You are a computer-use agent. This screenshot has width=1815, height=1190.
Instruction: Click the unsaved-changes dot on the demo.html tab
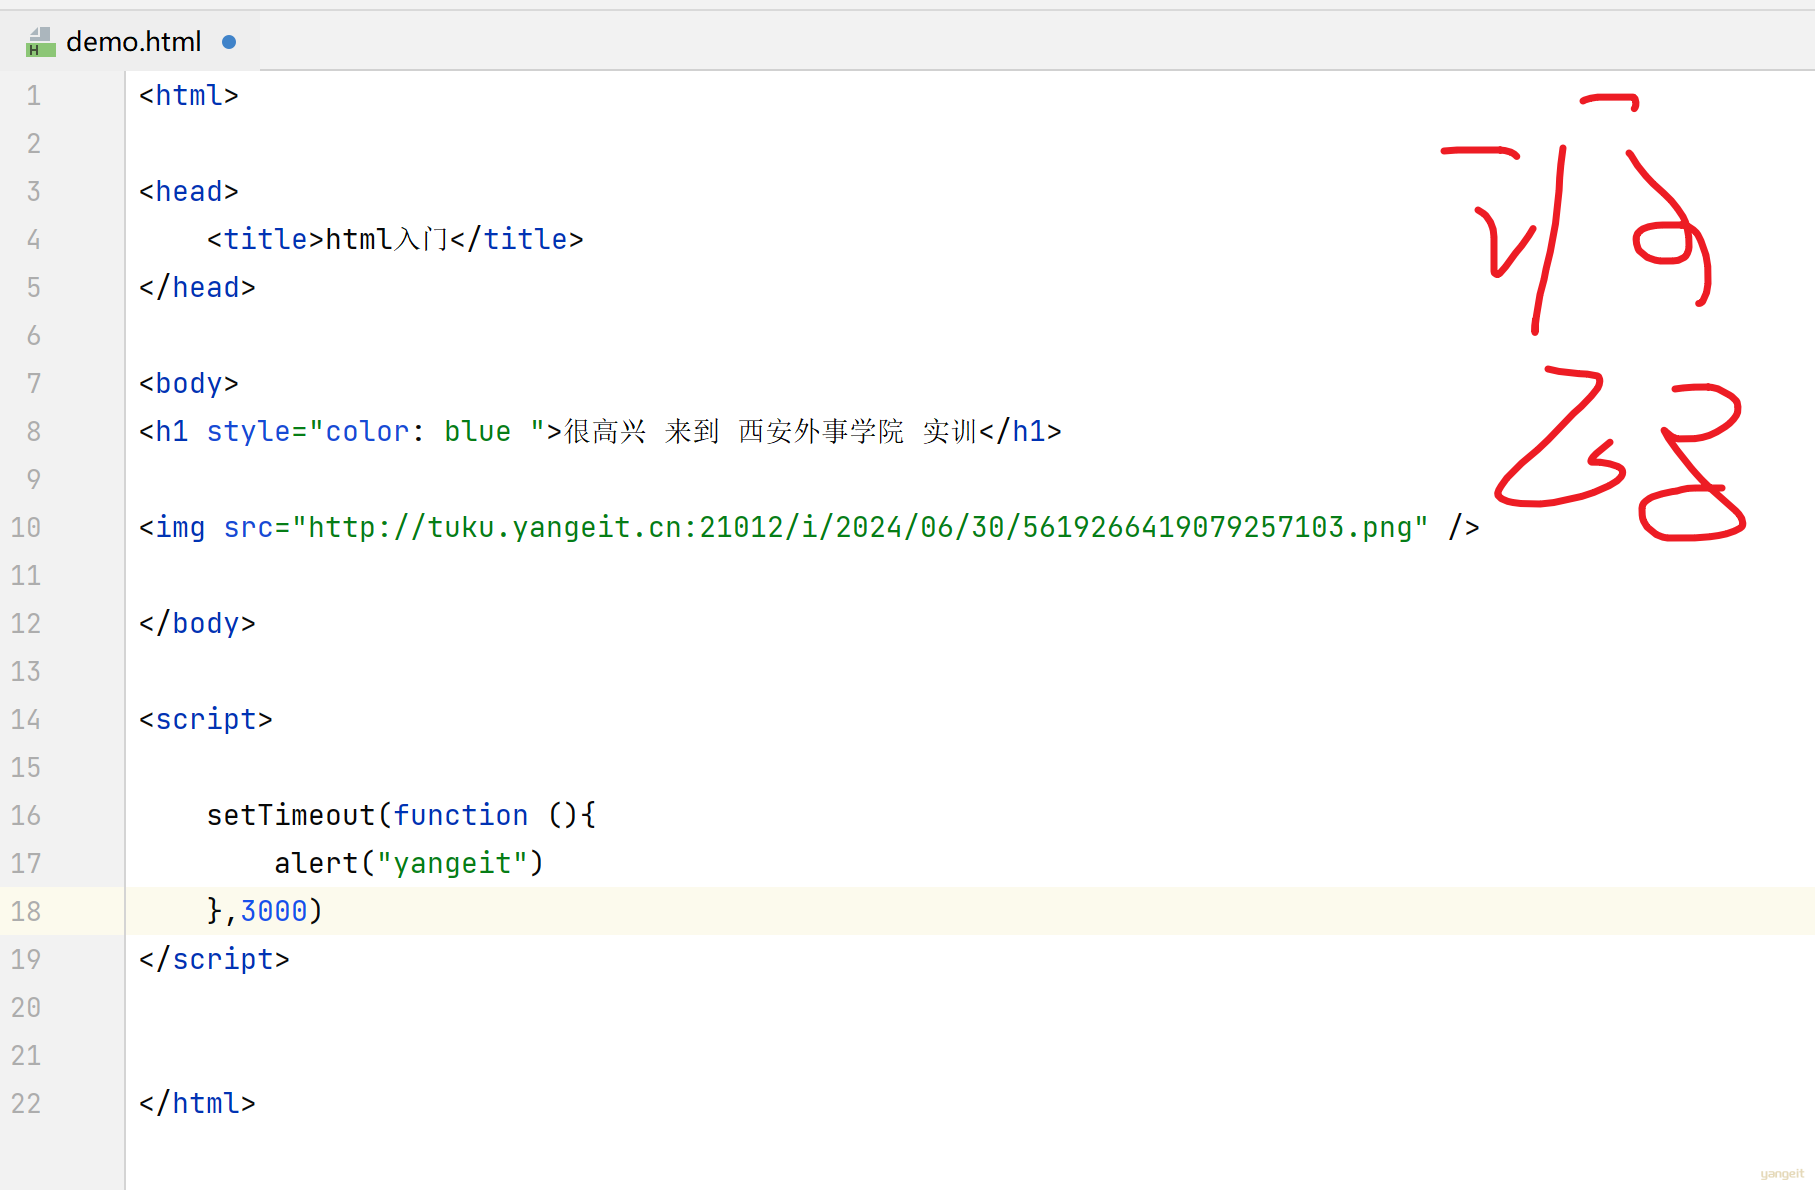tap(229, 42)
